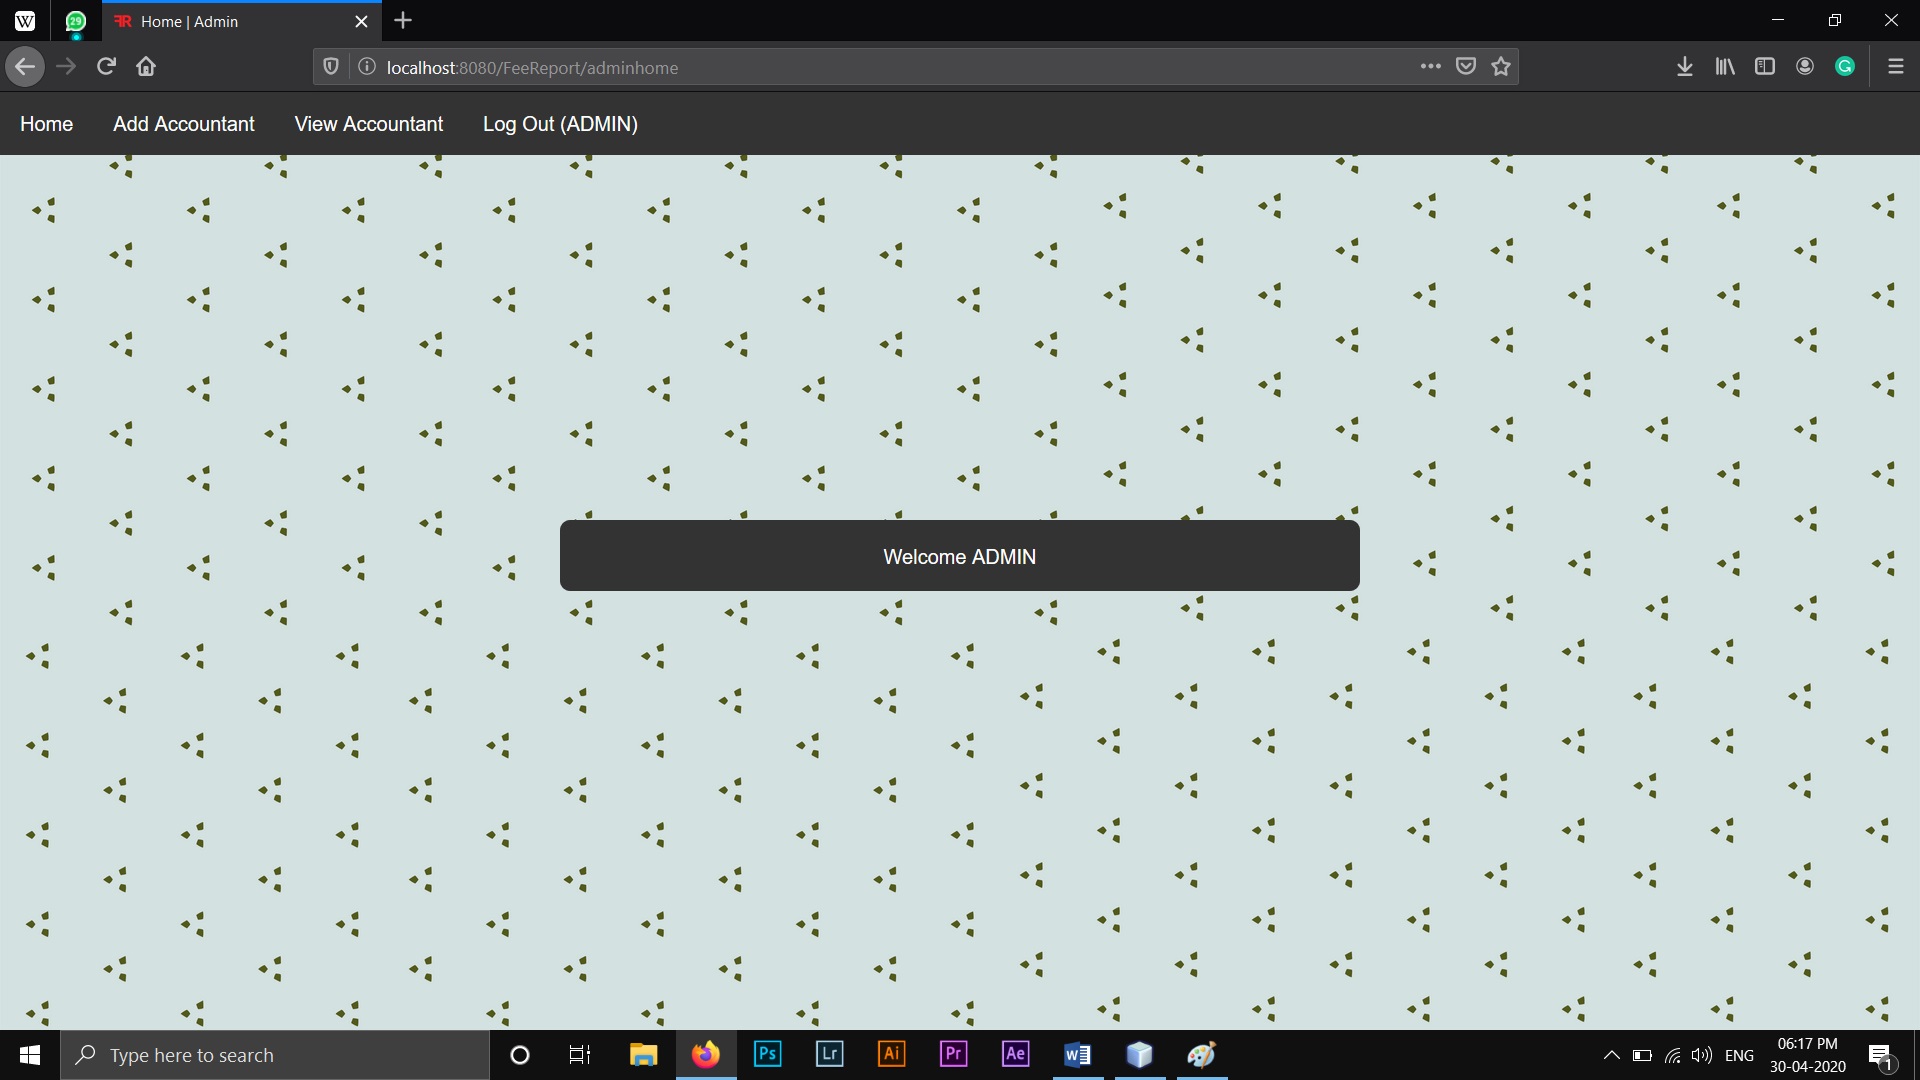Open the Library icon in the toolbar

(1725, 67)
